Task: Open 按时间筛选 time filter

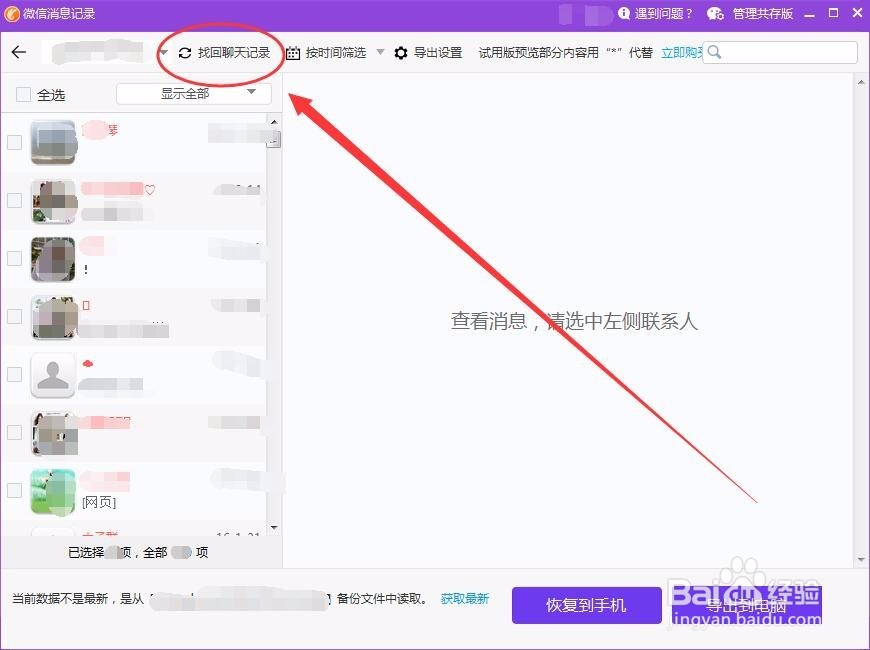Action: tap(336, 53)
